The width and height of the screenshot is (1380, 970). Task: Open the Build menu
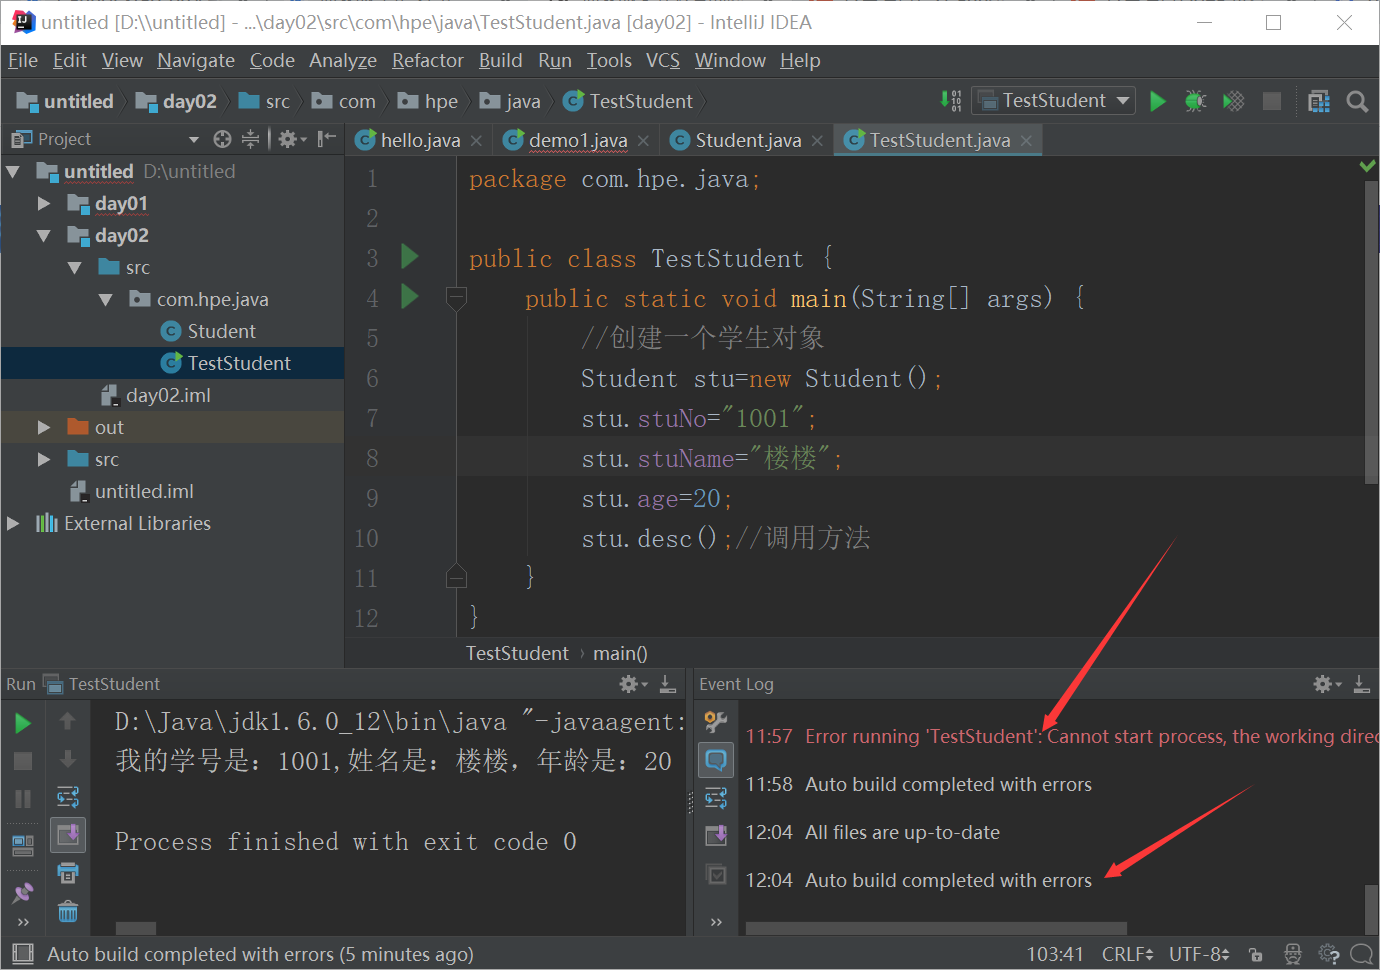click(500, 60)
